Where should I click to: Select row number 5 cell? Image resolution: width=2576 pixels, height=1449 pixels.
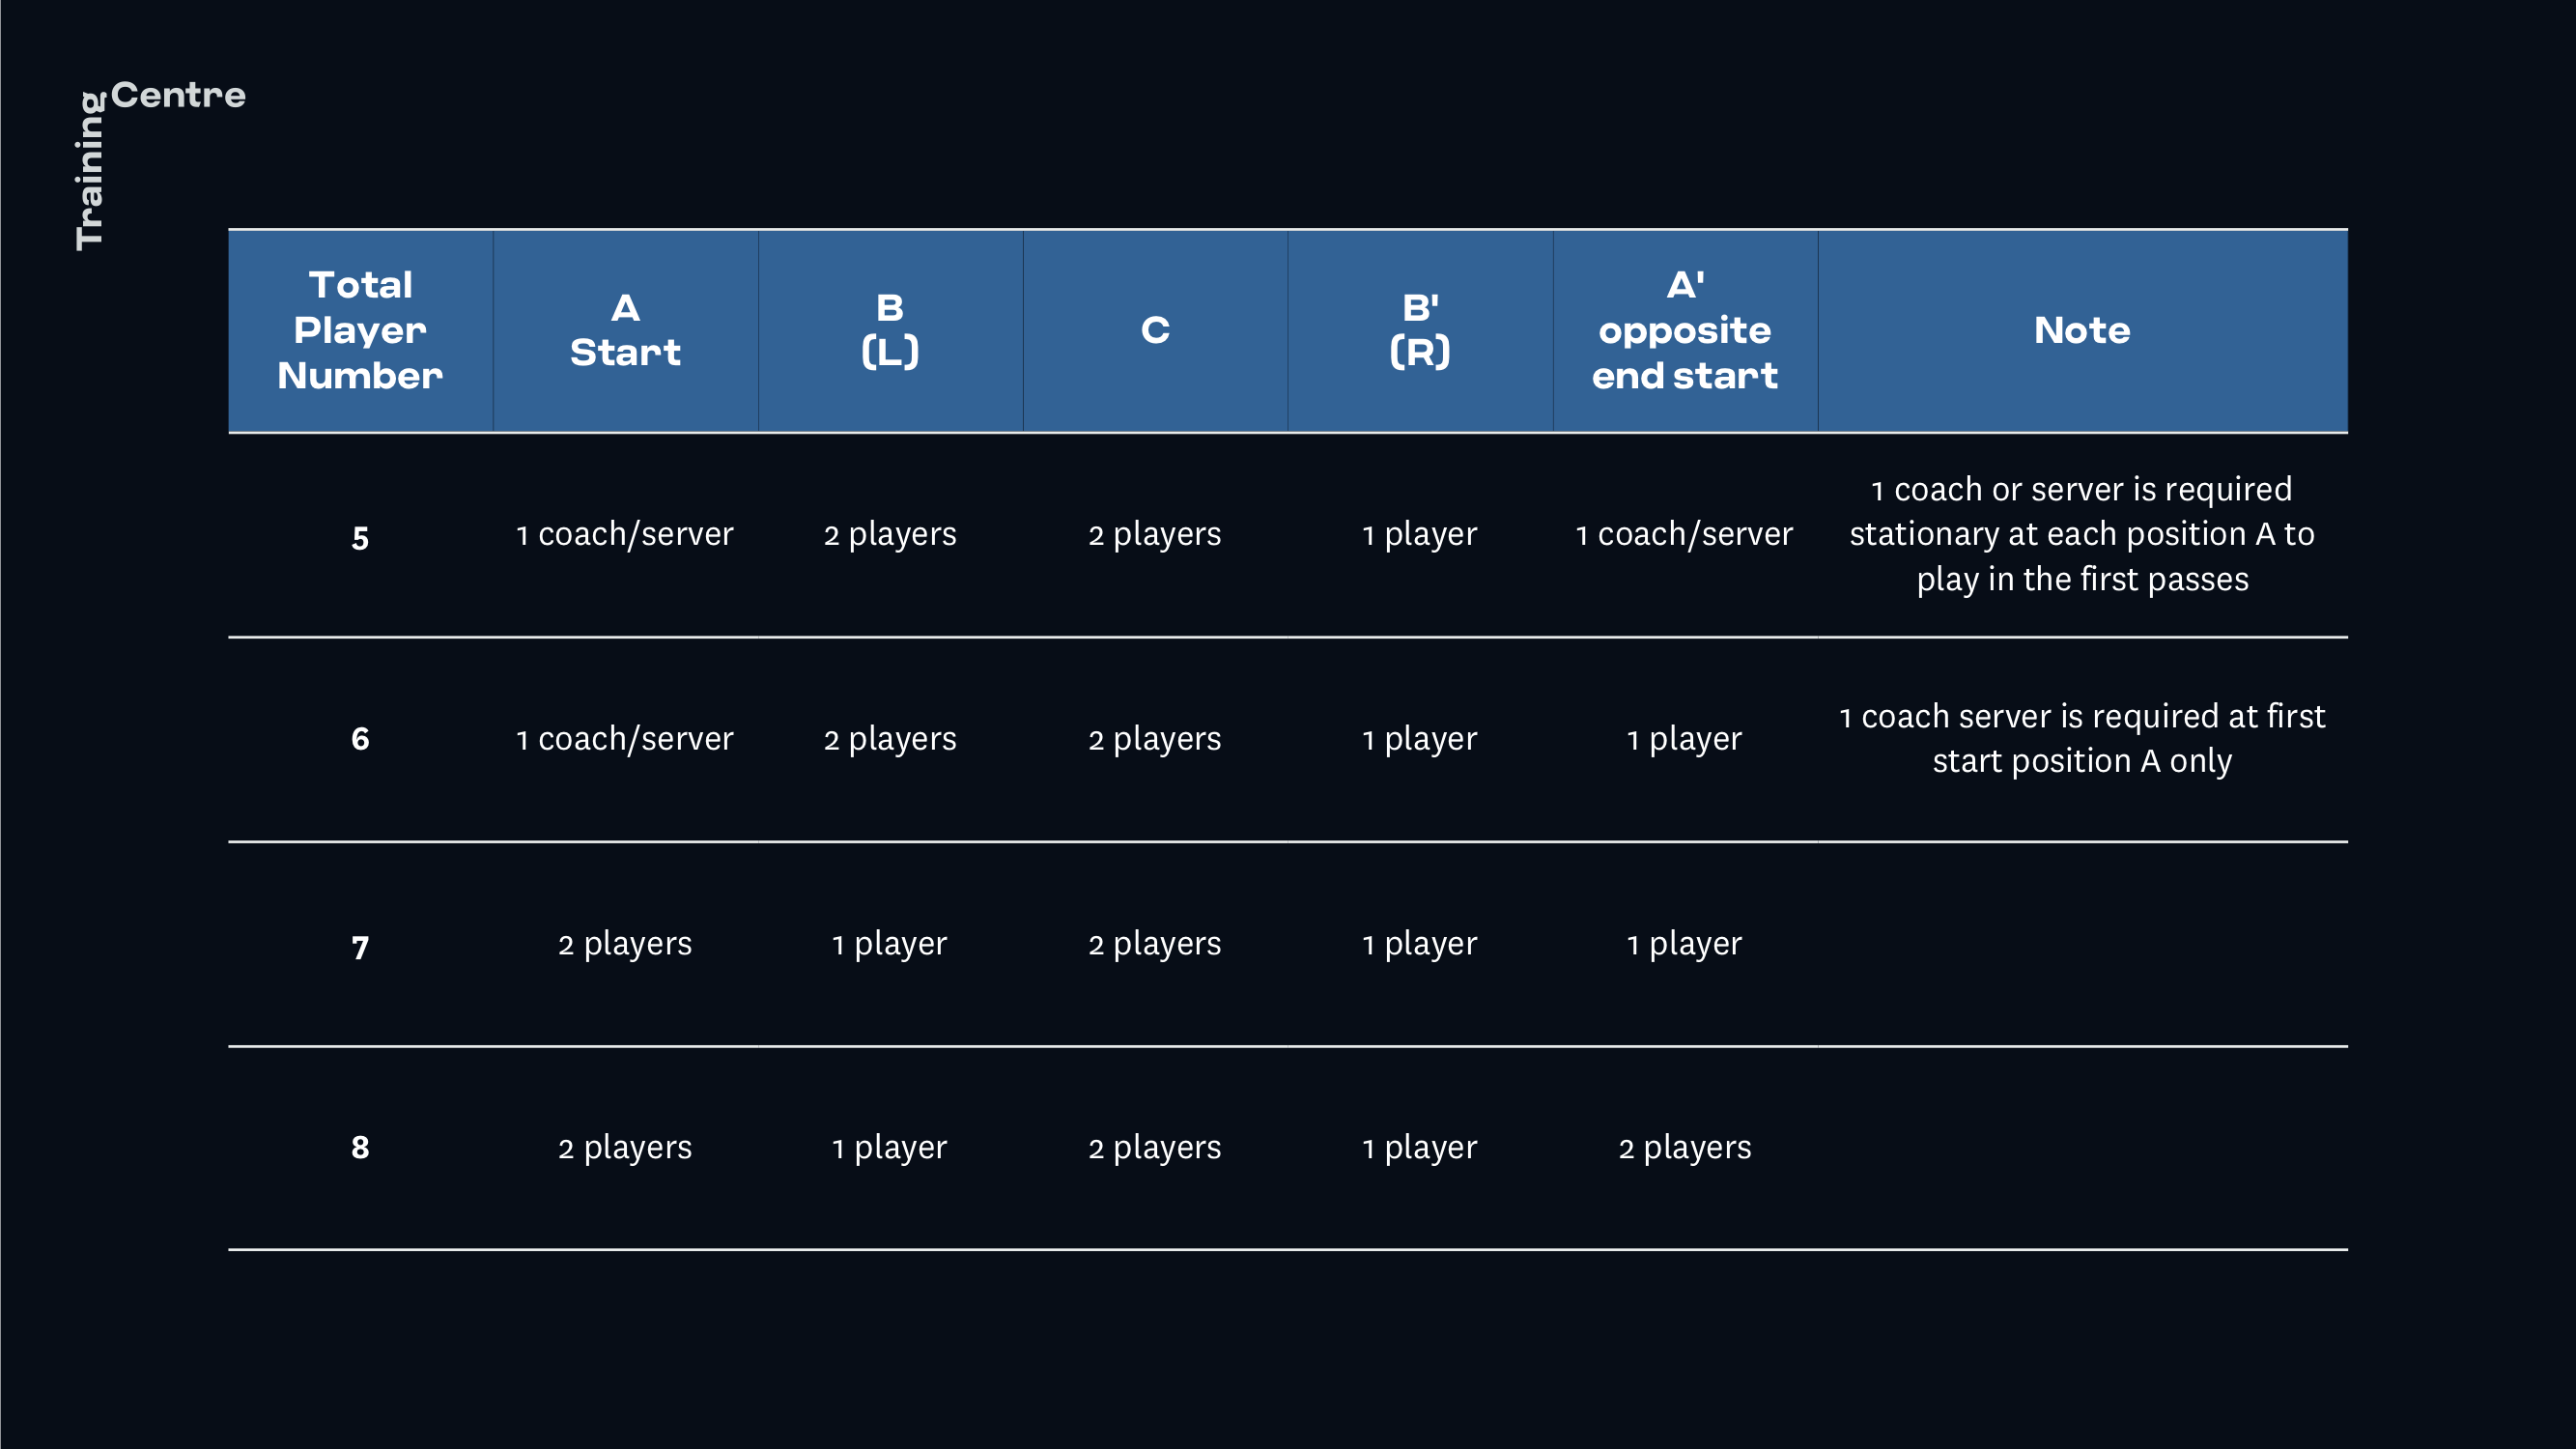point(360,538)
